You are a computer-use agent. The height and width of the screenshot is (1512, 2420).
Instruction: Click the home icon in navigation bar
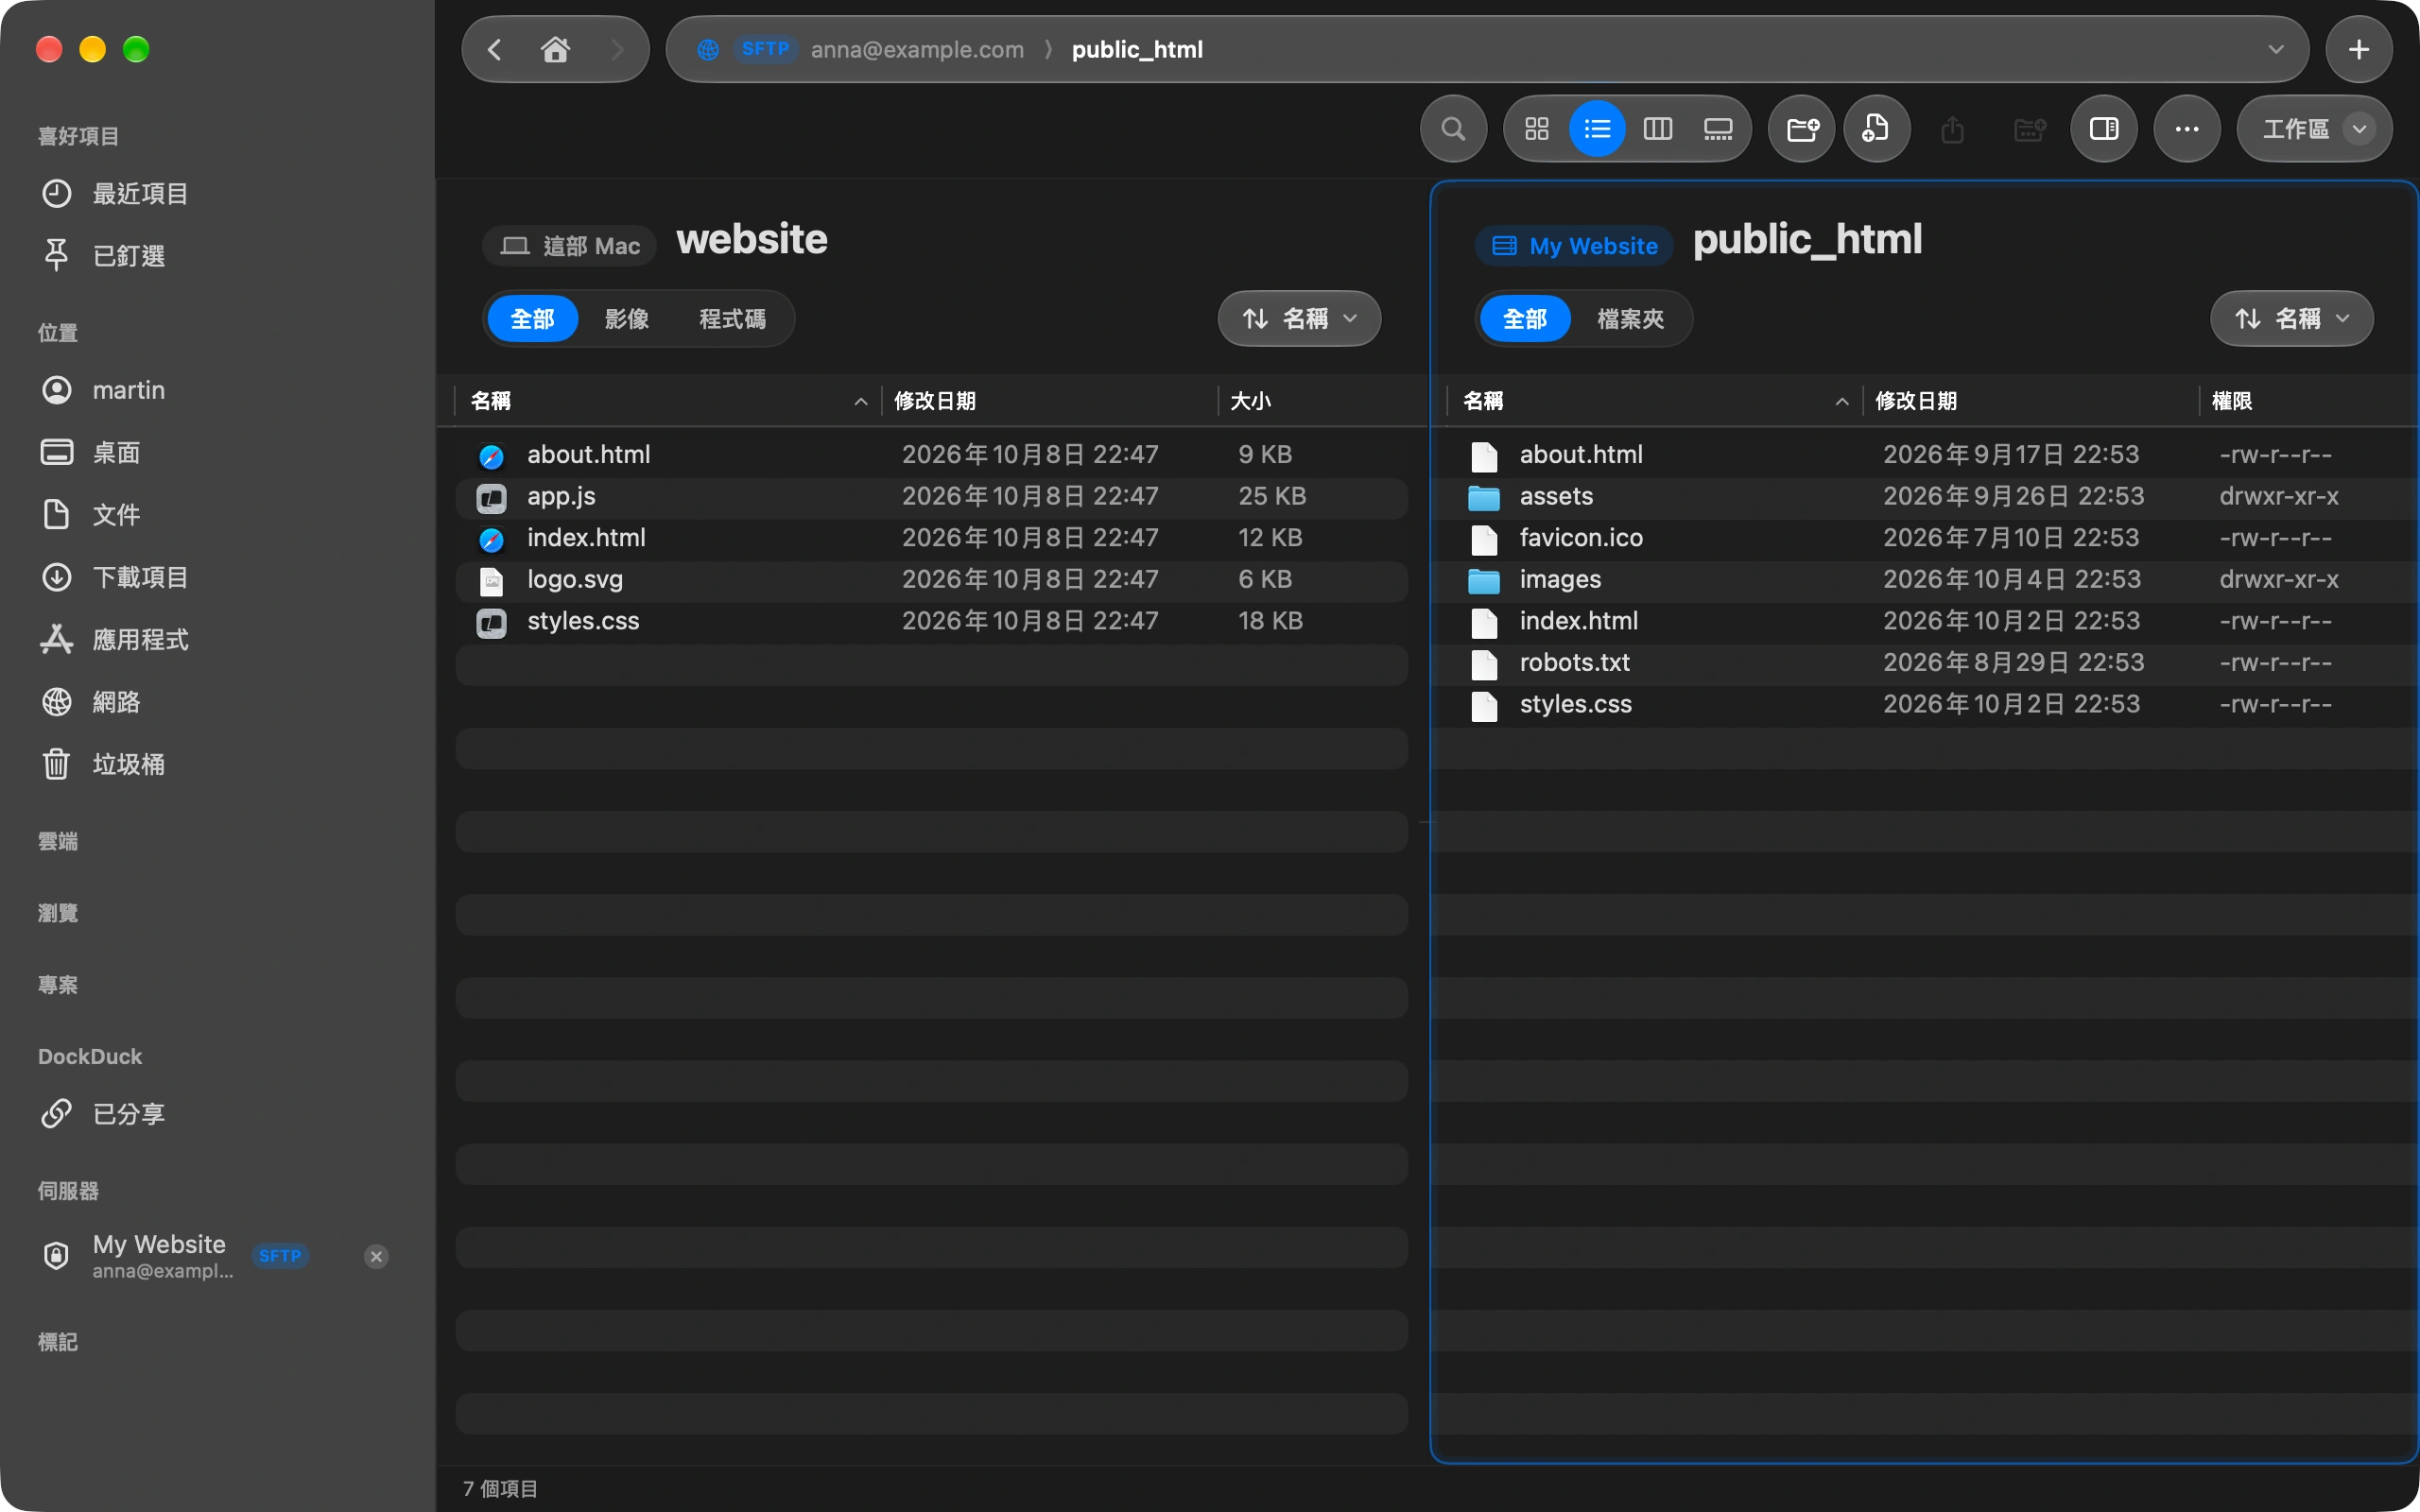(555, 49)
